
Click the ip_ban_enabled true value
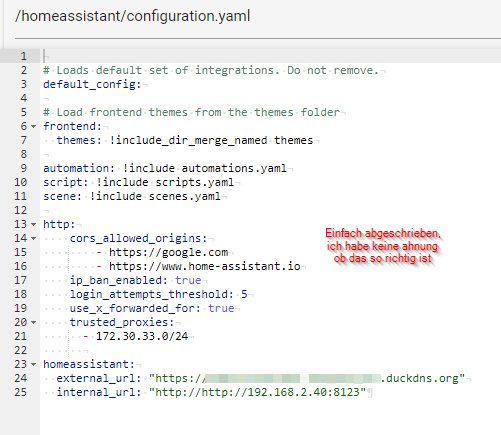188,280
